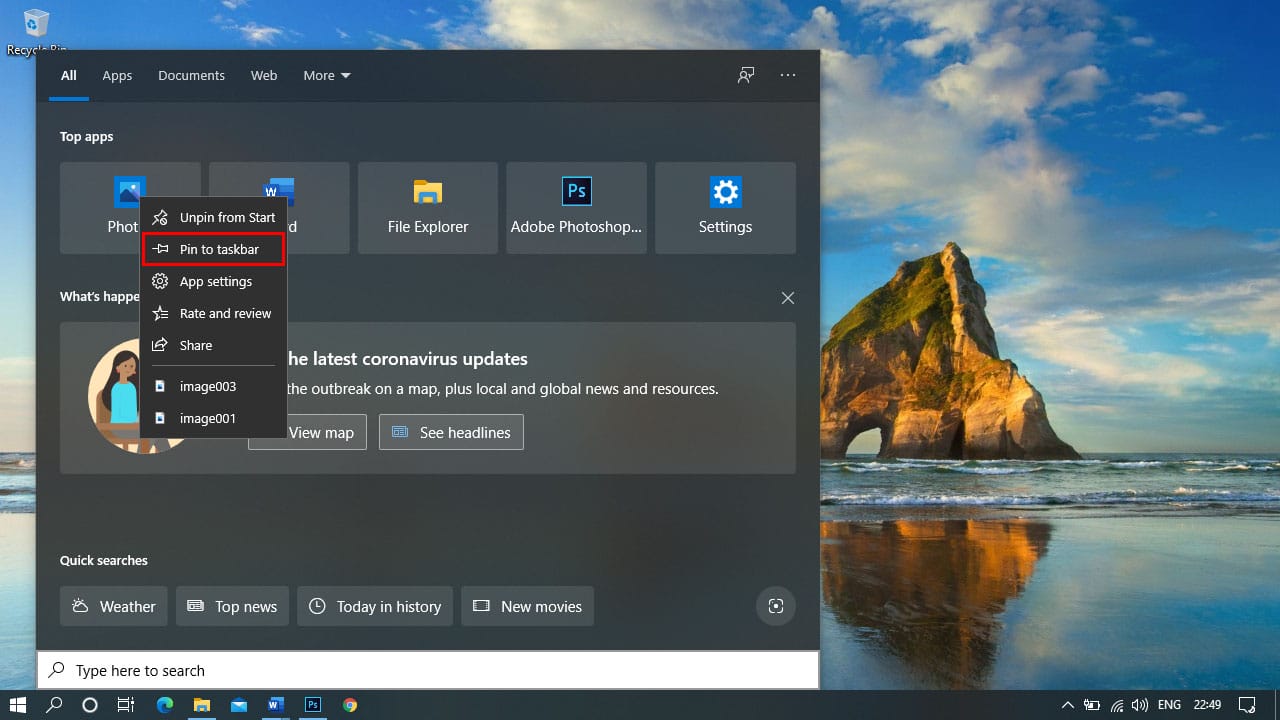Open Google Chrome from taskbar
This screenshot has width=1280, height=720.
350,705
